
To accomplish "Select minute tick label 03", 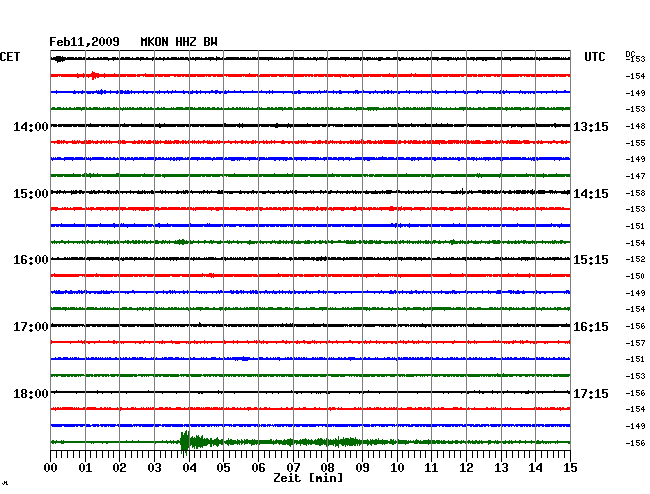I will [154, 467].
